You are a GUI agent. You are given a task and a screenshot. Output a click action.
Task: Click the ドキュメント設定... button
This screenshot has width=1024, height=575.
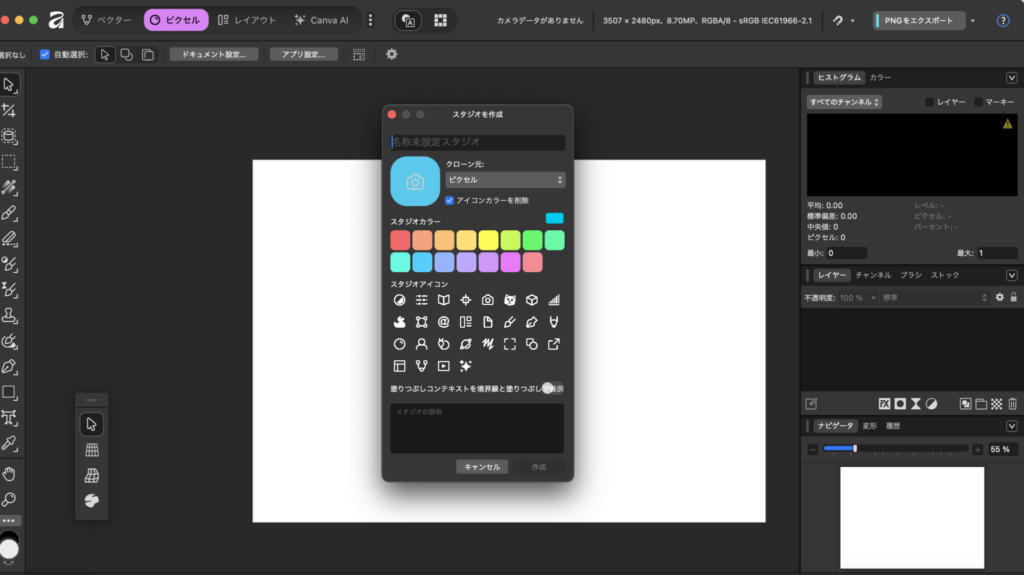click(x=214, y=54)
